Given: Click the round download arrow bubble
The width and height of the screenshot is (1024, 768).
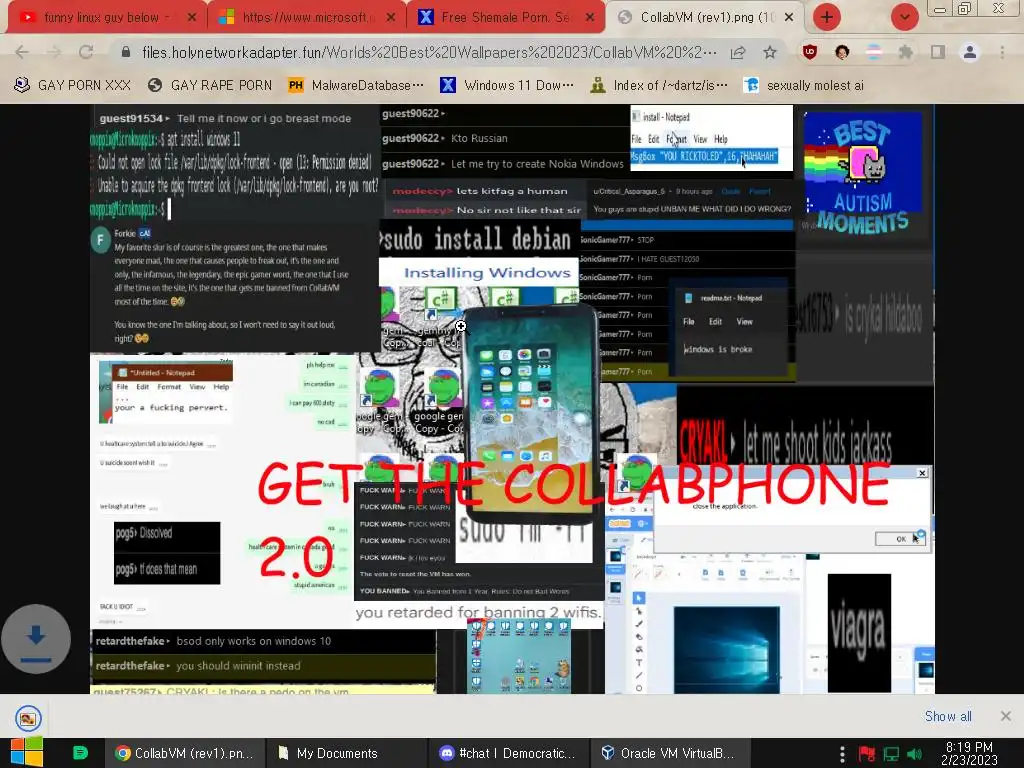Looking at the screenshot, I should [x=36, y=639].
